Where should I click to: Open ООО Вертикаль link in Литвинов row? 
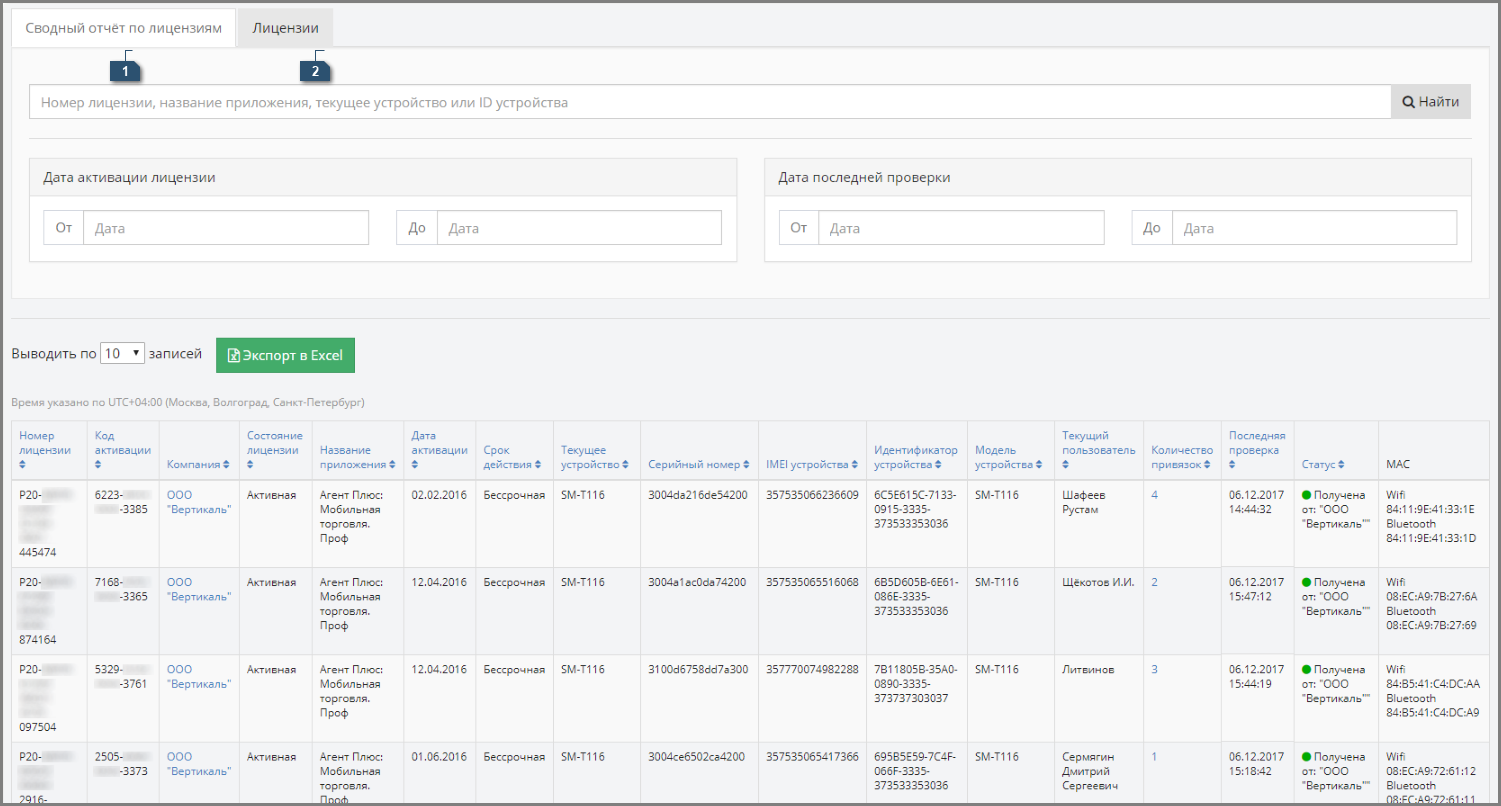199,676
